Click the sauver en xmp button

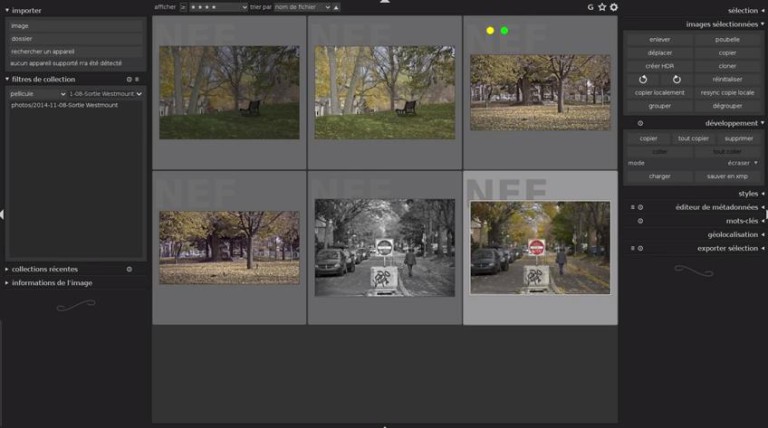pos(727,176)
